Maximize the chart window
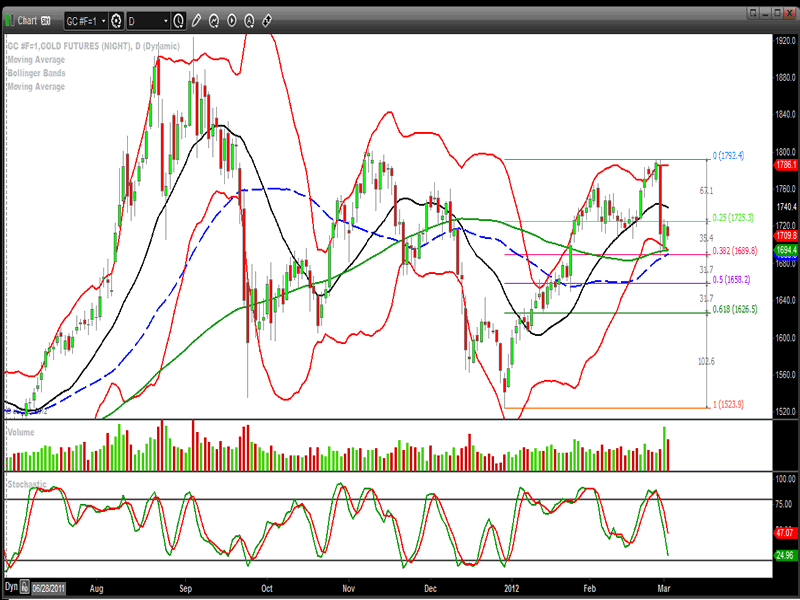 pyautogui.click(x=777, y=13)
